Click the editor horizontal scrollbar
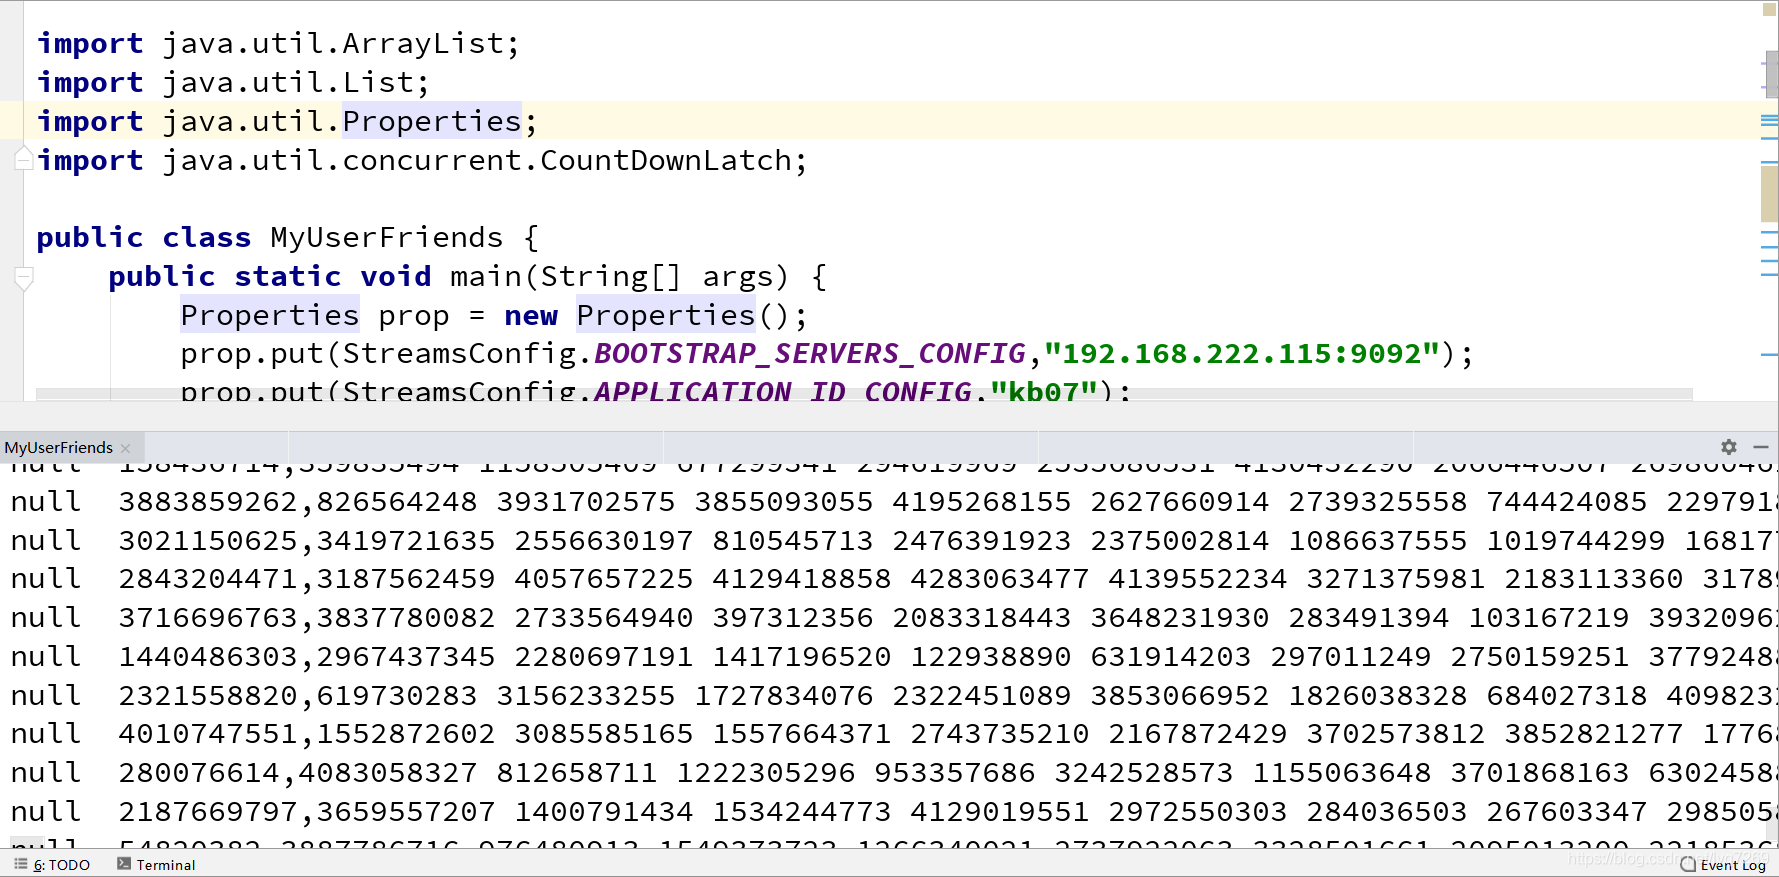 tap(864, 395)
